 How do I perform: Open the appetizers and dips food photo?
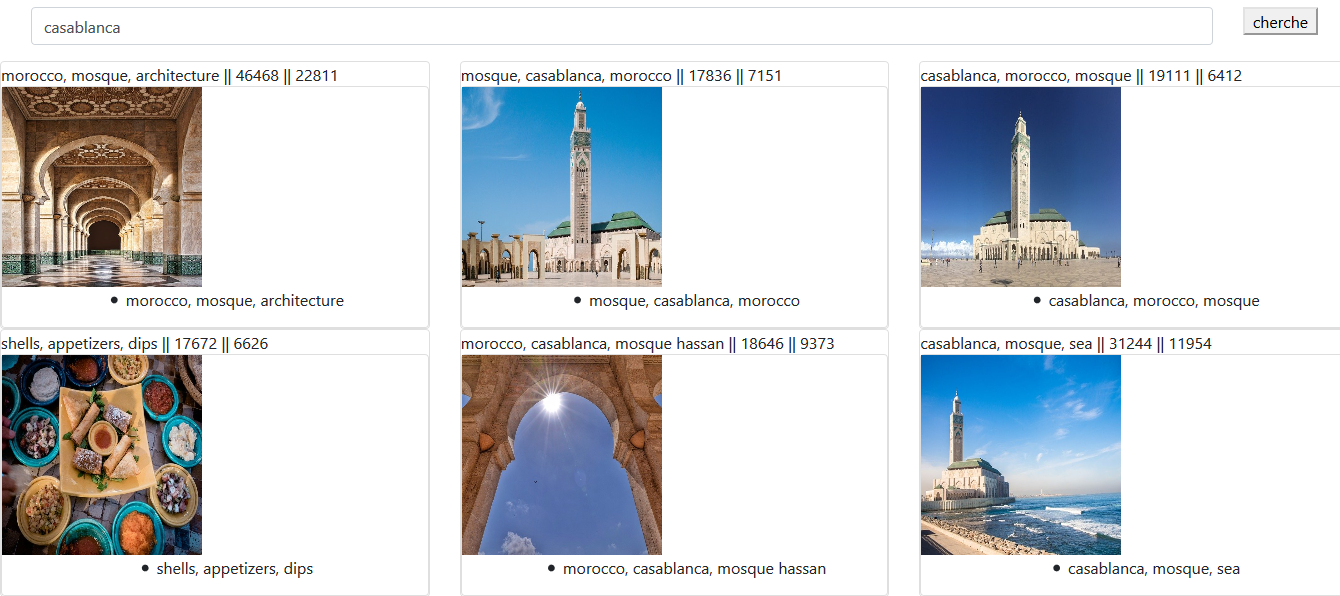(101, 455)
